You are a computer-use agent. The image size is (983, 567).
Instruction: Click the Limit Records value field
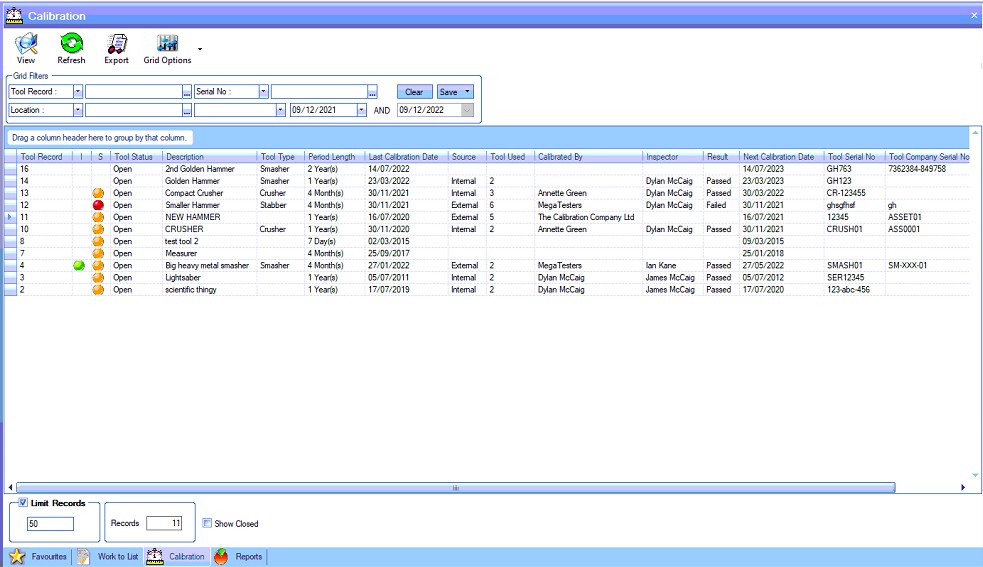pyautogui.click(x=50, y=524)
